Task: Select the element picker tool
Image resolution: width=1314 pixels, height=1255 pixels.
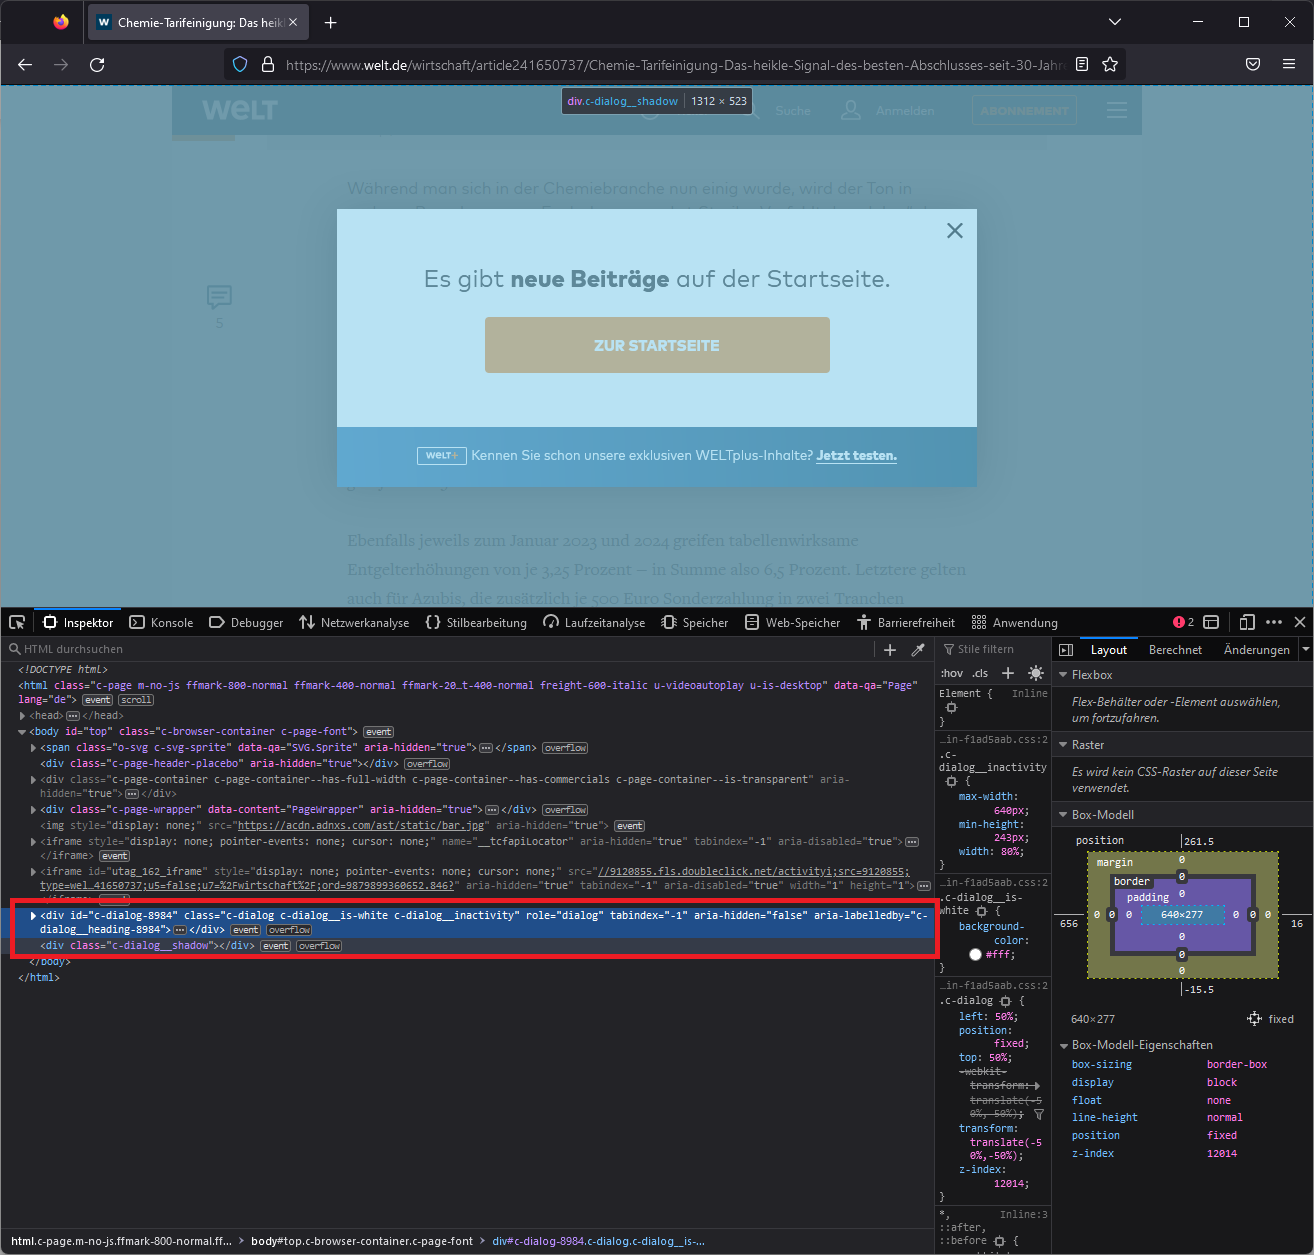Action: point(16,621)
